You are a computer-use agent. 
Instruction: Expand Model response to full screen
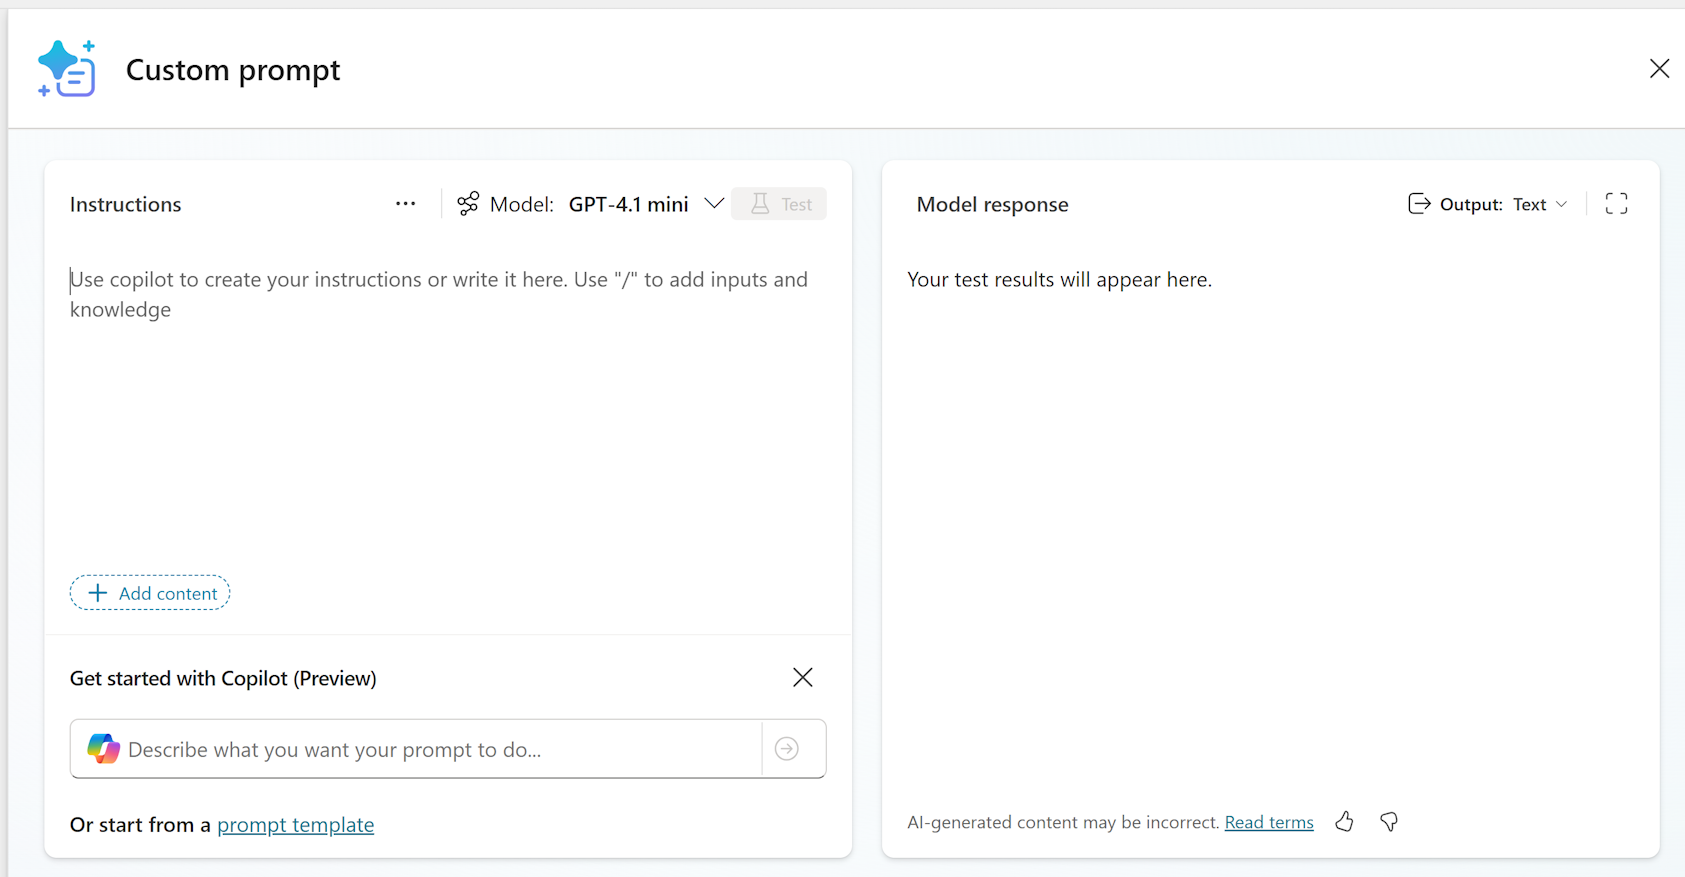tap(1616, 204)
